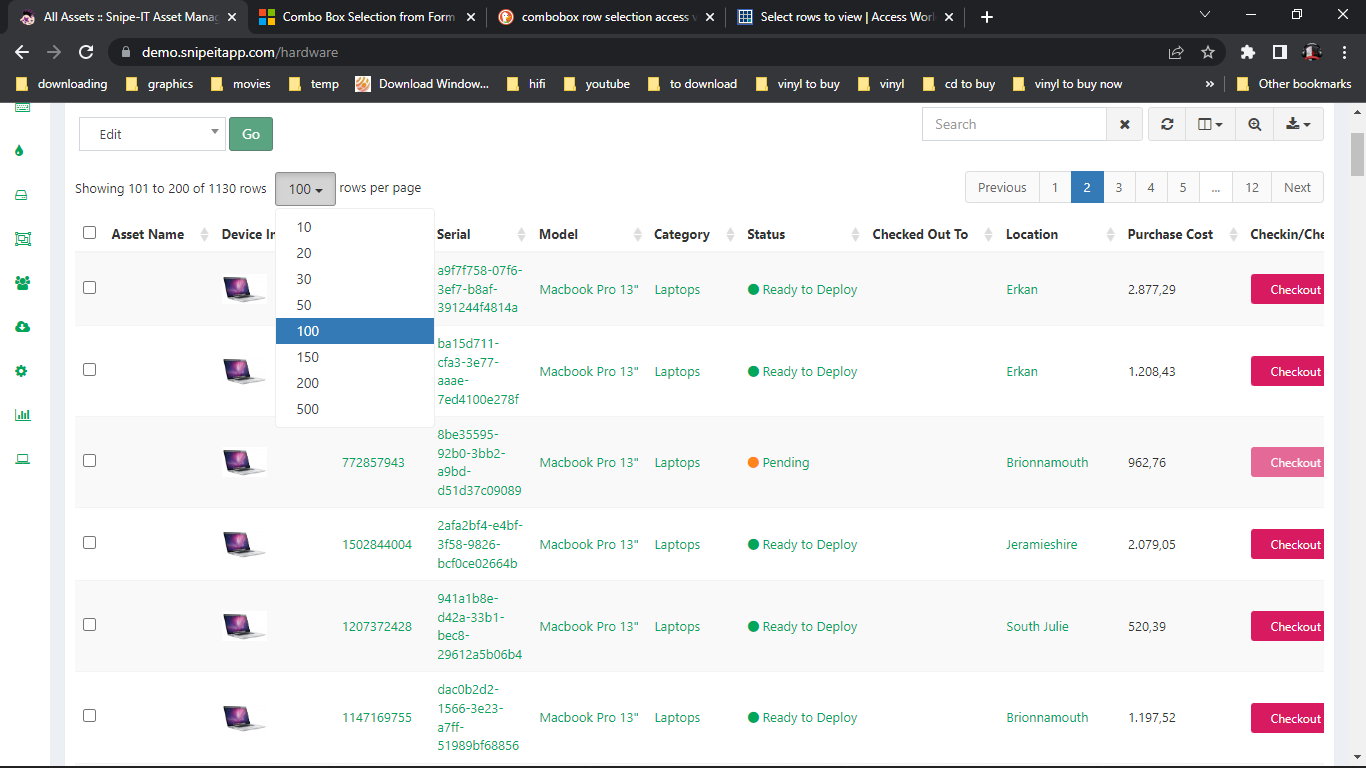Choose 50 rows per page
This screenshot has height=768, width=1366.
pyautogui.click(x=355, y=305)
